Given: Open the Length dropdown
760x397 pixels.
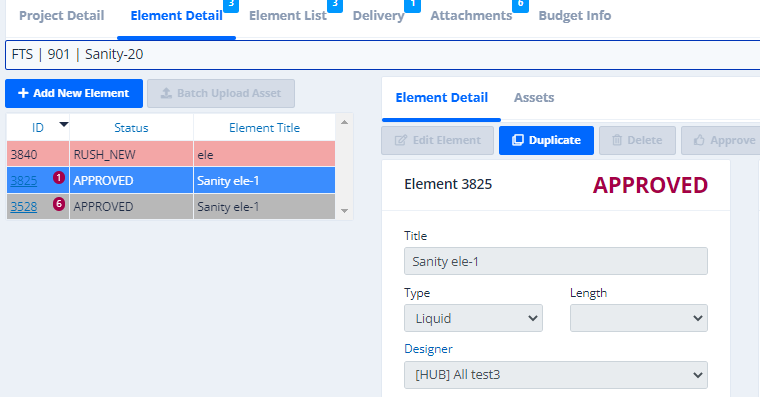Looking at the screenshot, I should (x=639, y=318).
